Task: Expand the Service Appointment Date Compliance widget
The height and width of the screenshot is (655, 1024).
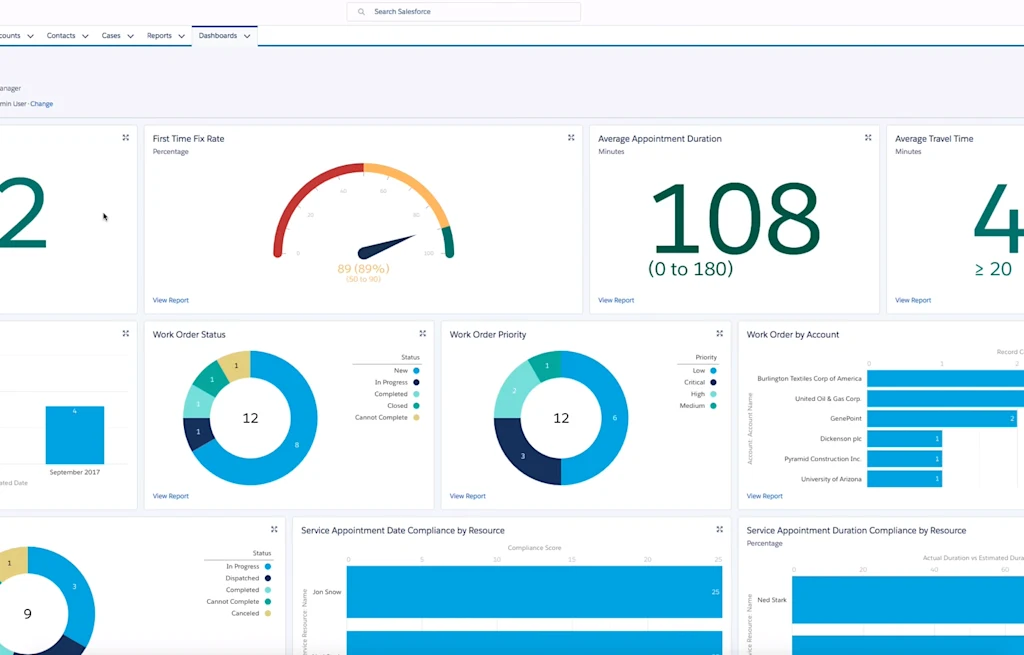Action: tap(718, 528)
